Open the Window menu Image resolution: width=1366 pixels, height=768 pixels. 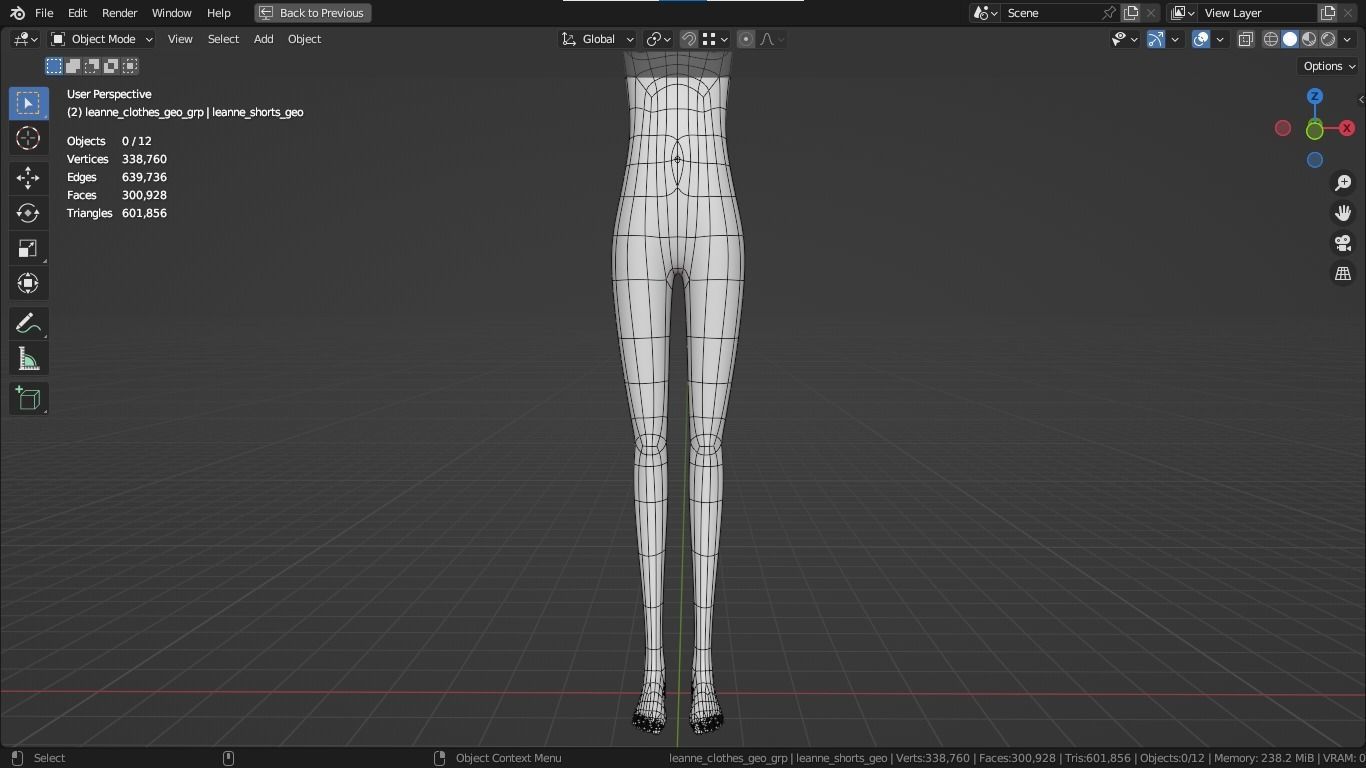point(171,13)
